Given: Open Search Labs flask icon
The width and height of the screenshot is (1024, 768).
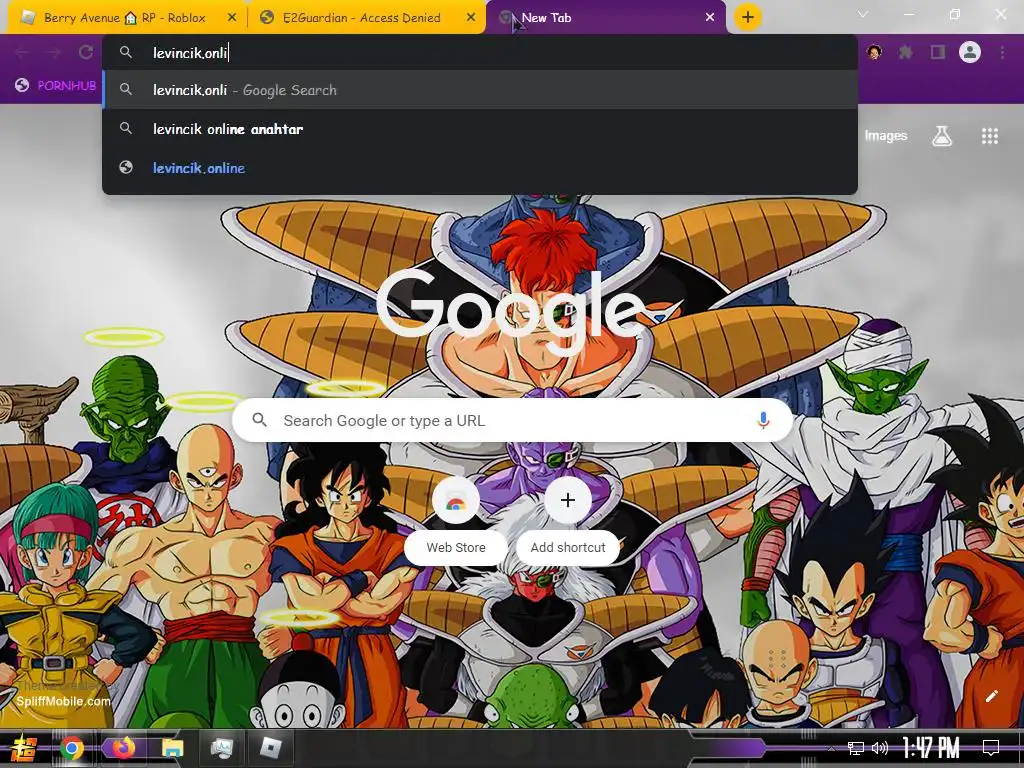Looking at the screenshot, I should (942, 136).
